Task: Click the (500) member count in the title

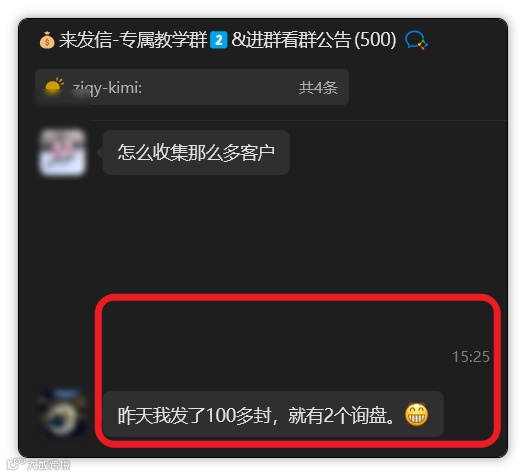Action: [x=375, y=40]
